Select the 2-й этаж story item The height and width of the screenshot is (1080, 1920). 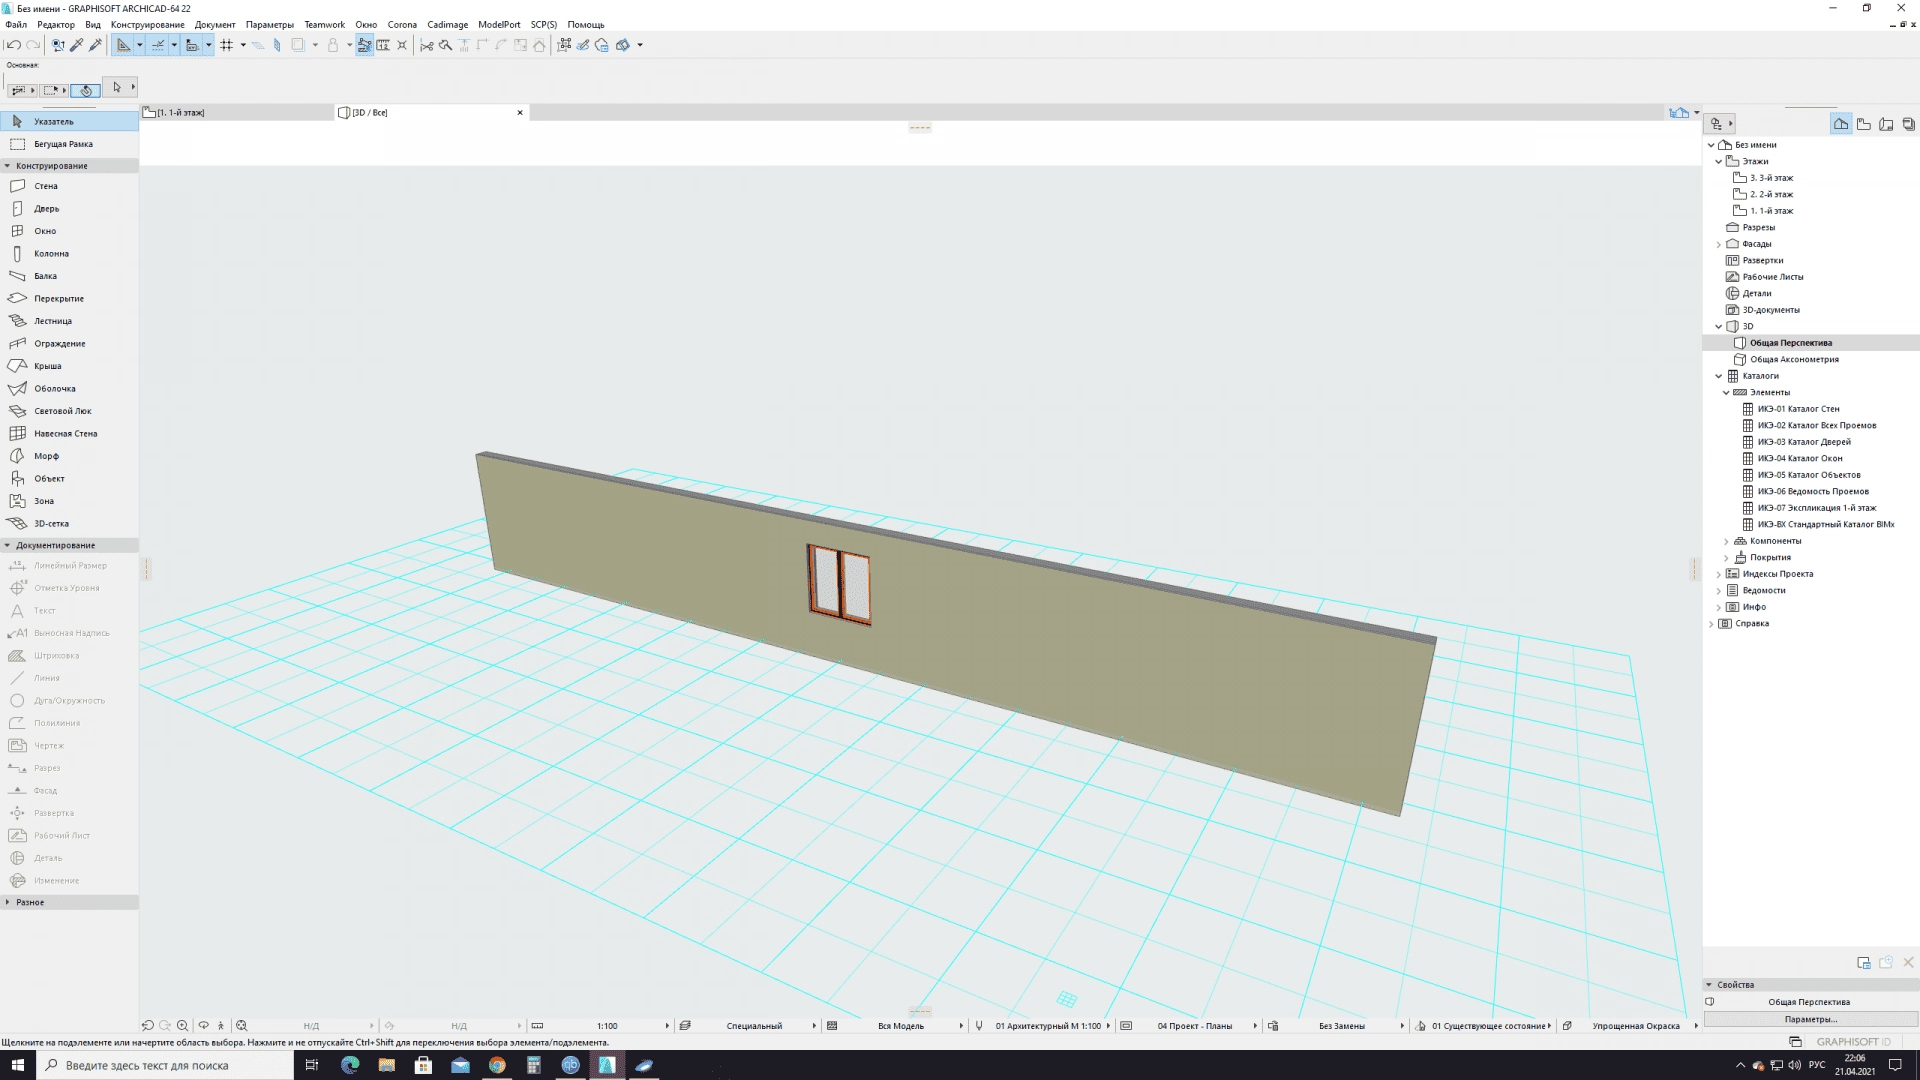pos(1770,194)
